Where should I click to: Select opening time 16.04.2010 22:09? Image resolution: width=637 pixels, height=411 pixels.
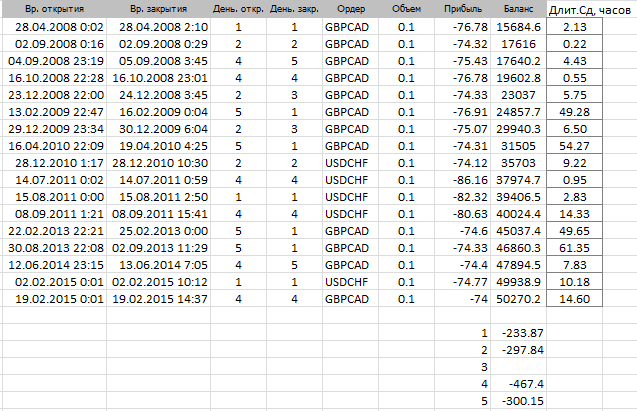[54, 146]
